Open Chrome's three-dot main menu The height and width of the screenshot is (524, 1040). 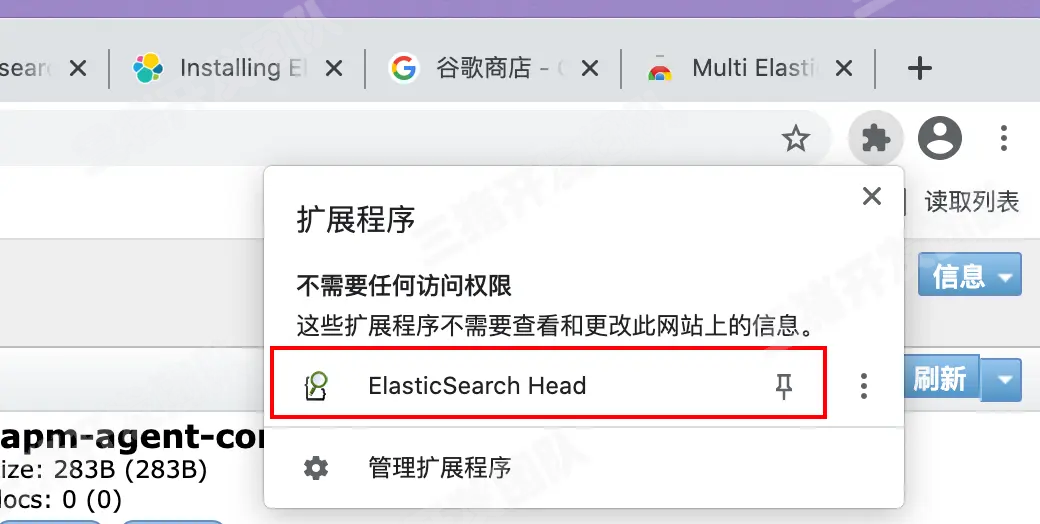coord(1004,138)
